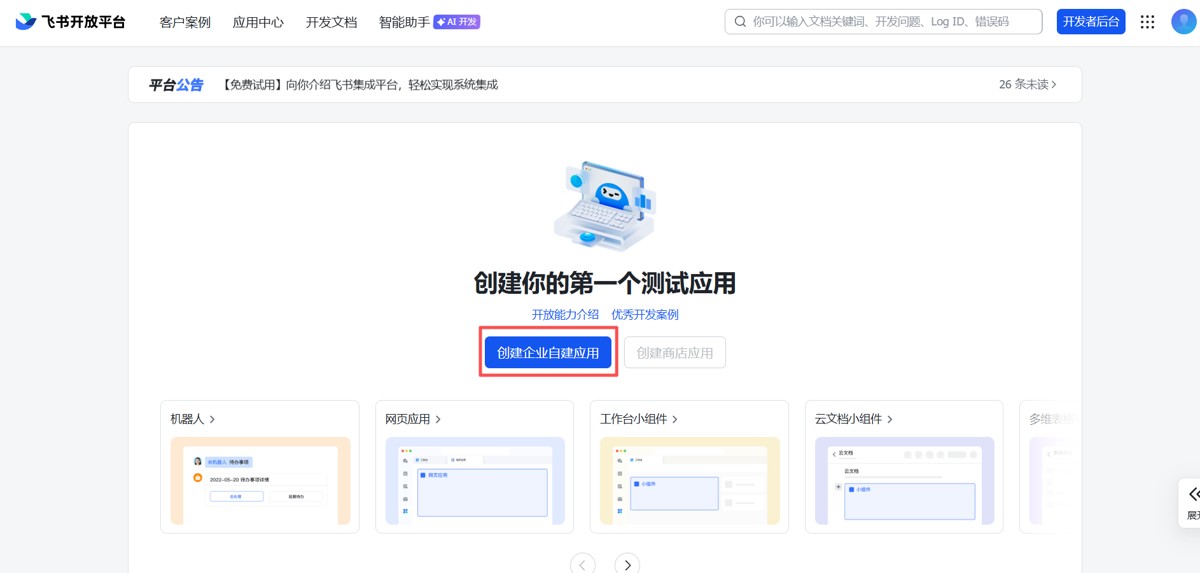The width and height of the screenshot is (1200, 573).
Task: Open 开放能力介绍 link
Action: (565, 314)
